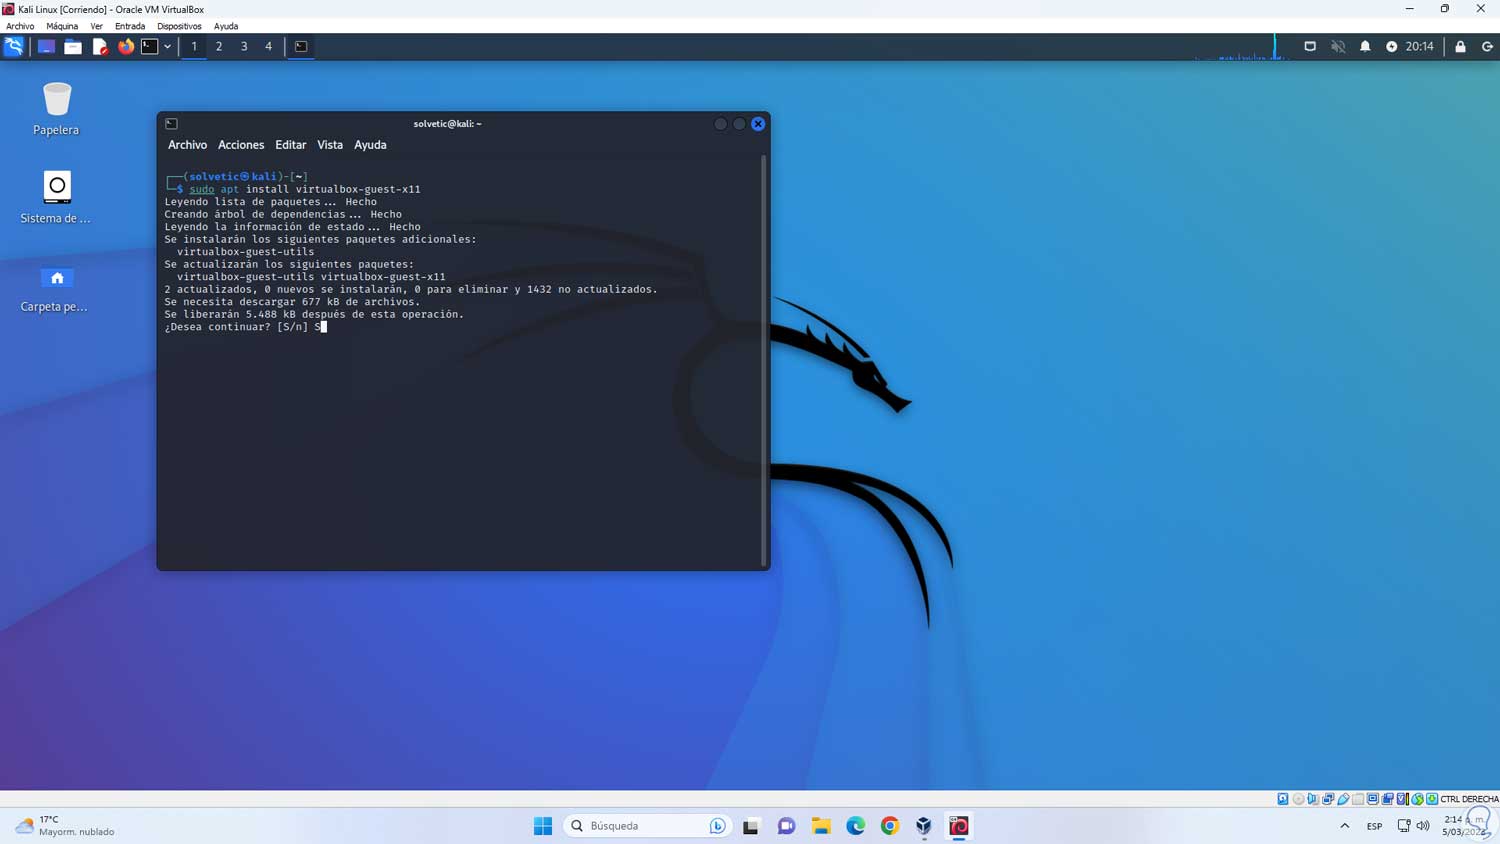The height and width of the screenshot is (844, 1500).
Task: Open terminal Vista menu
Action: (x=330, y=145)
